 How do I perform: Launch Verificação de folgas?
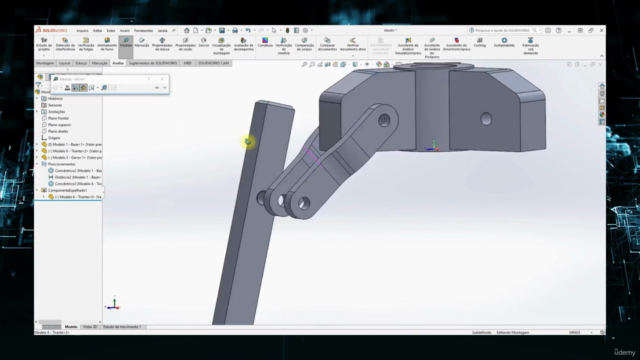click(86, 45)
